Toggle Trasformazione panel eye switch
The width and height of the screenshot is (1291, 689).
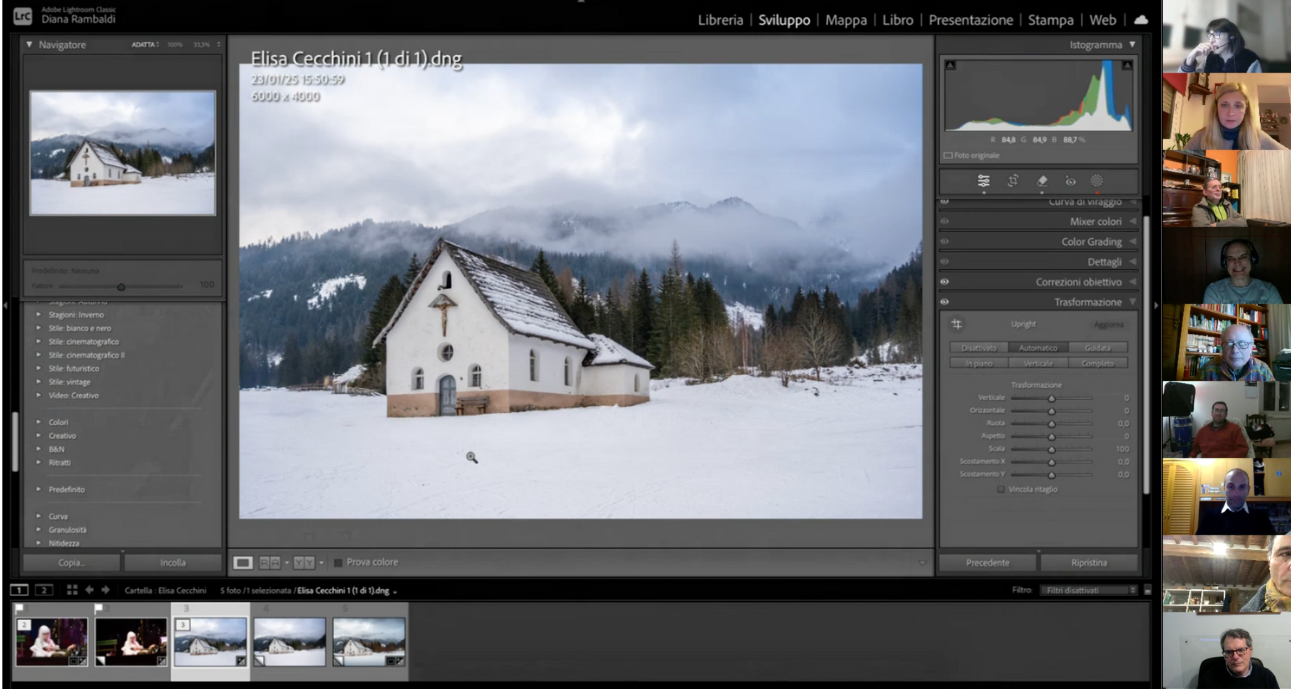click(944, 302)
